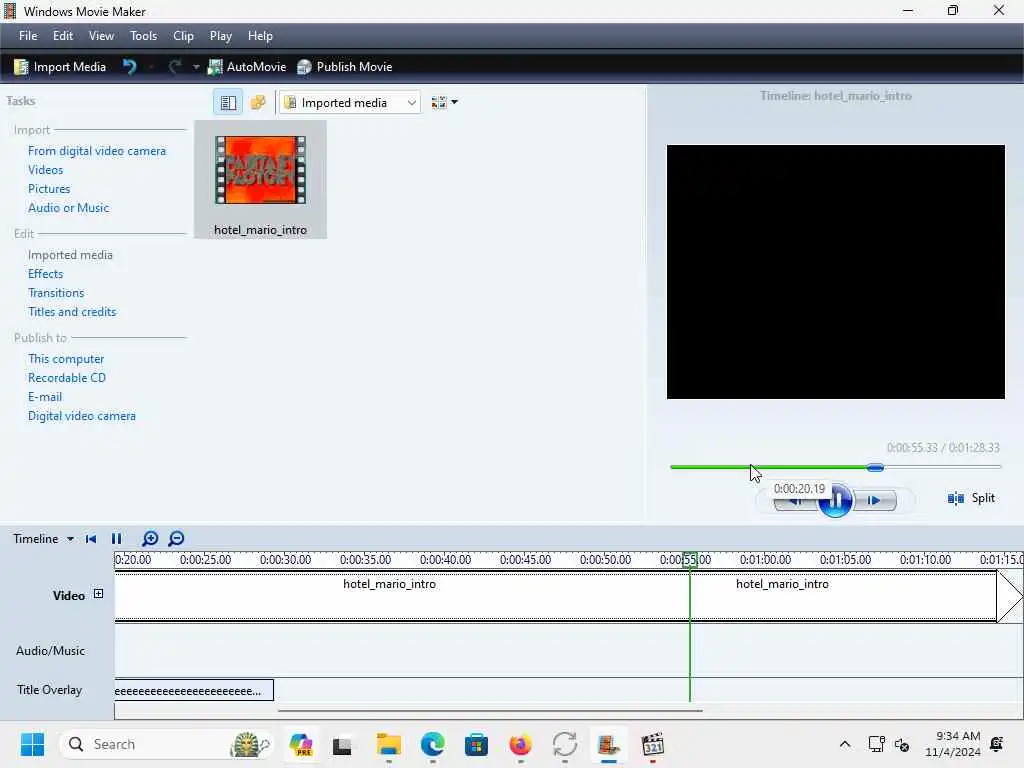
Task: Open the Edit menu
Action: (x=63, y=36)
